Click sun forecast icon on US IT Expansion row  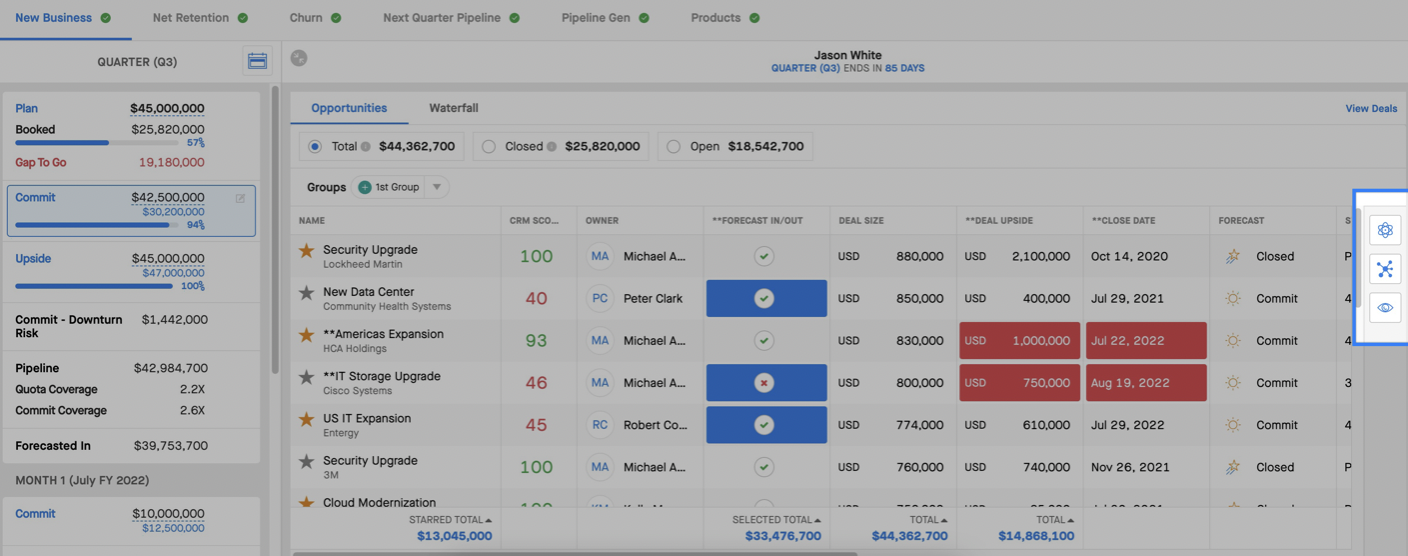coord(1233,425)
